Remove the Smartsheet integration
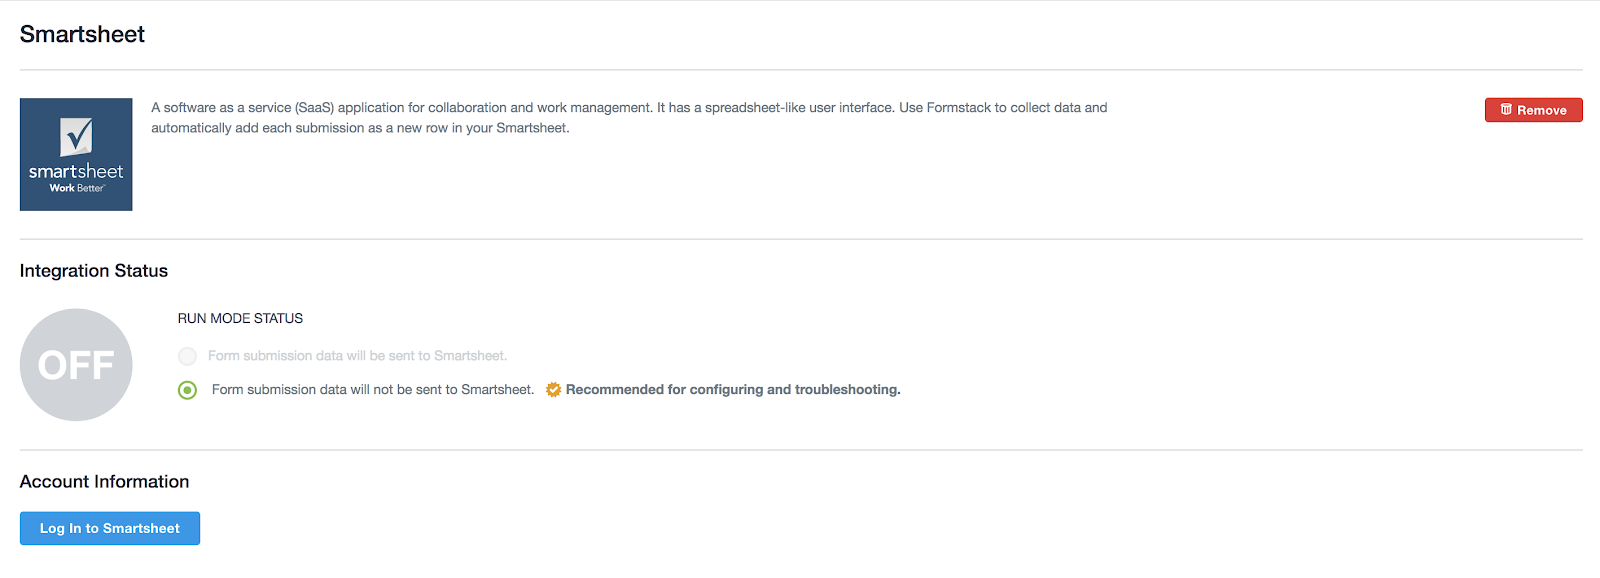The height and width of the screenshot is (578, 1600). pos(1533,110)
